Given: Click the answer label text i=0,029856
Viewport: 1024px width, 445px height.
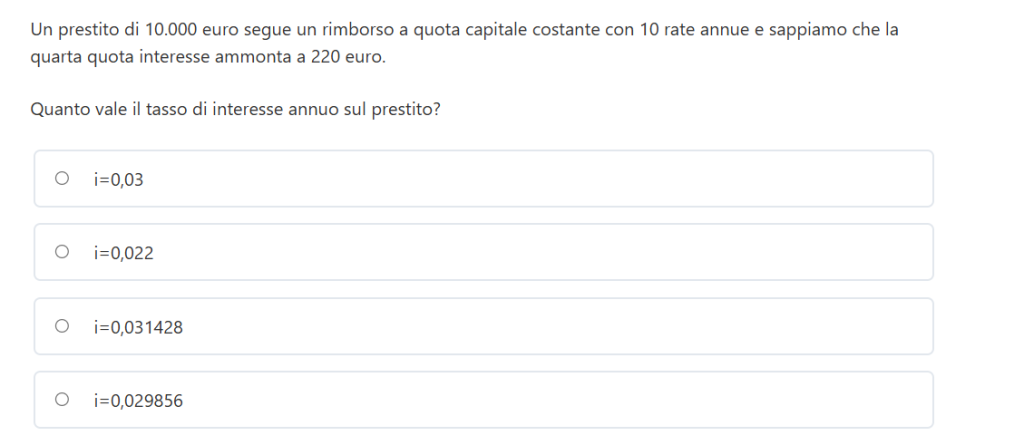Looking at the screenshot, I should click(x=138, y=401).
